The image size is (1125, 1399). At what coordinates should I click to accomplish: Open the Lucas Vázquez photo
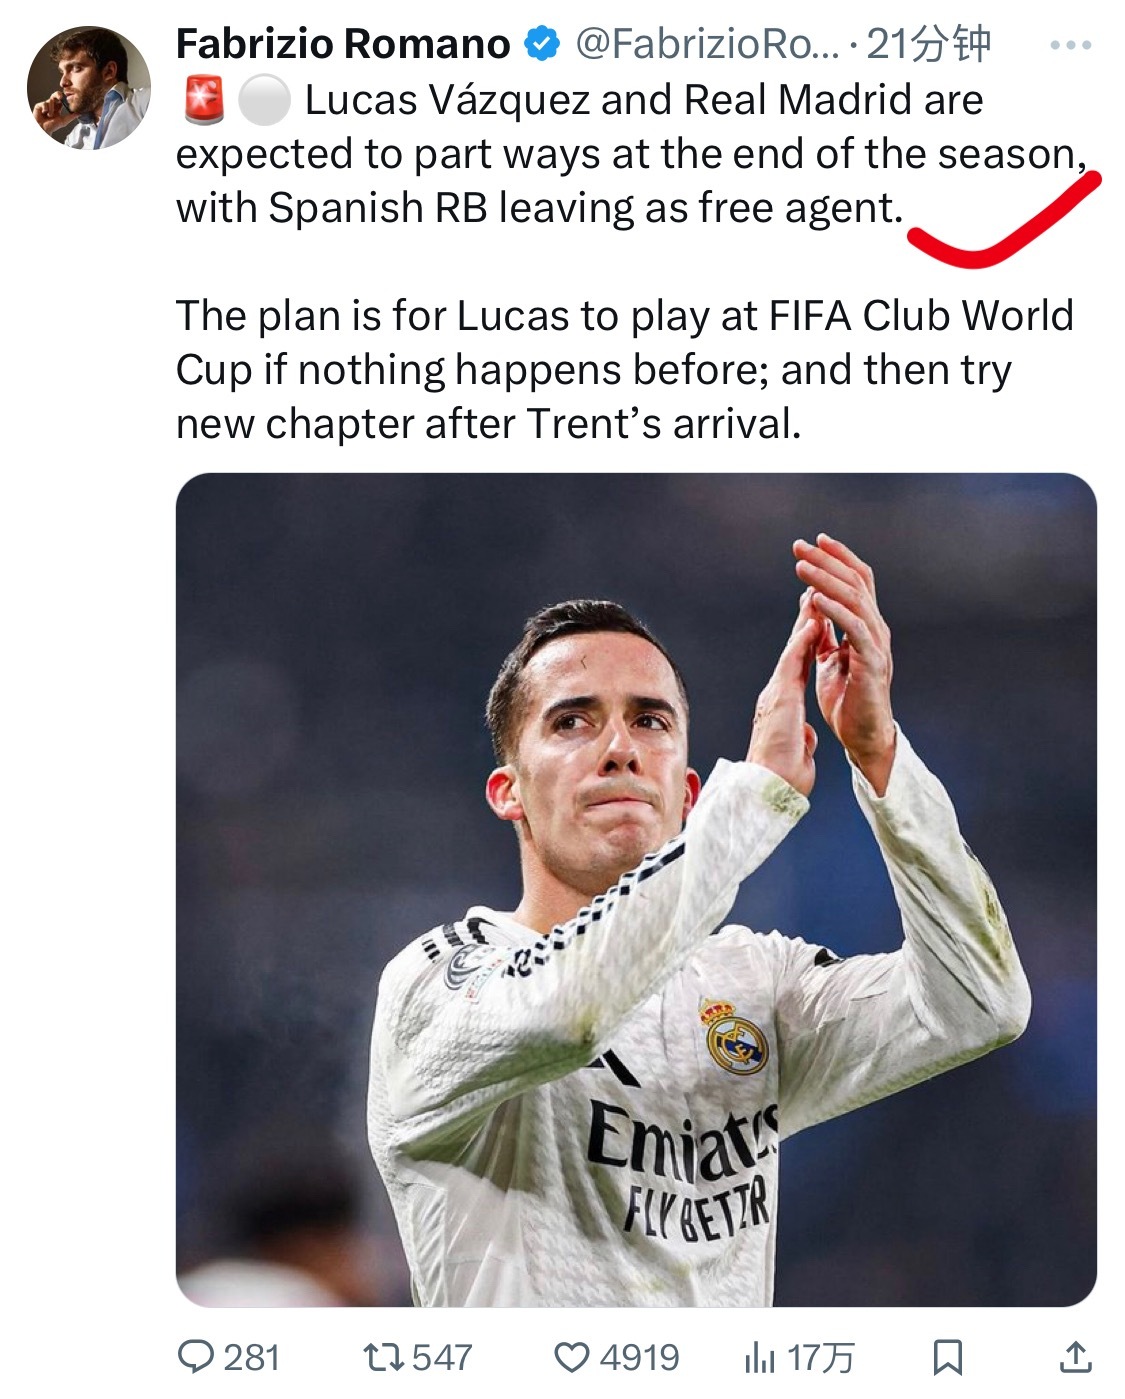(x=636, y=890)
